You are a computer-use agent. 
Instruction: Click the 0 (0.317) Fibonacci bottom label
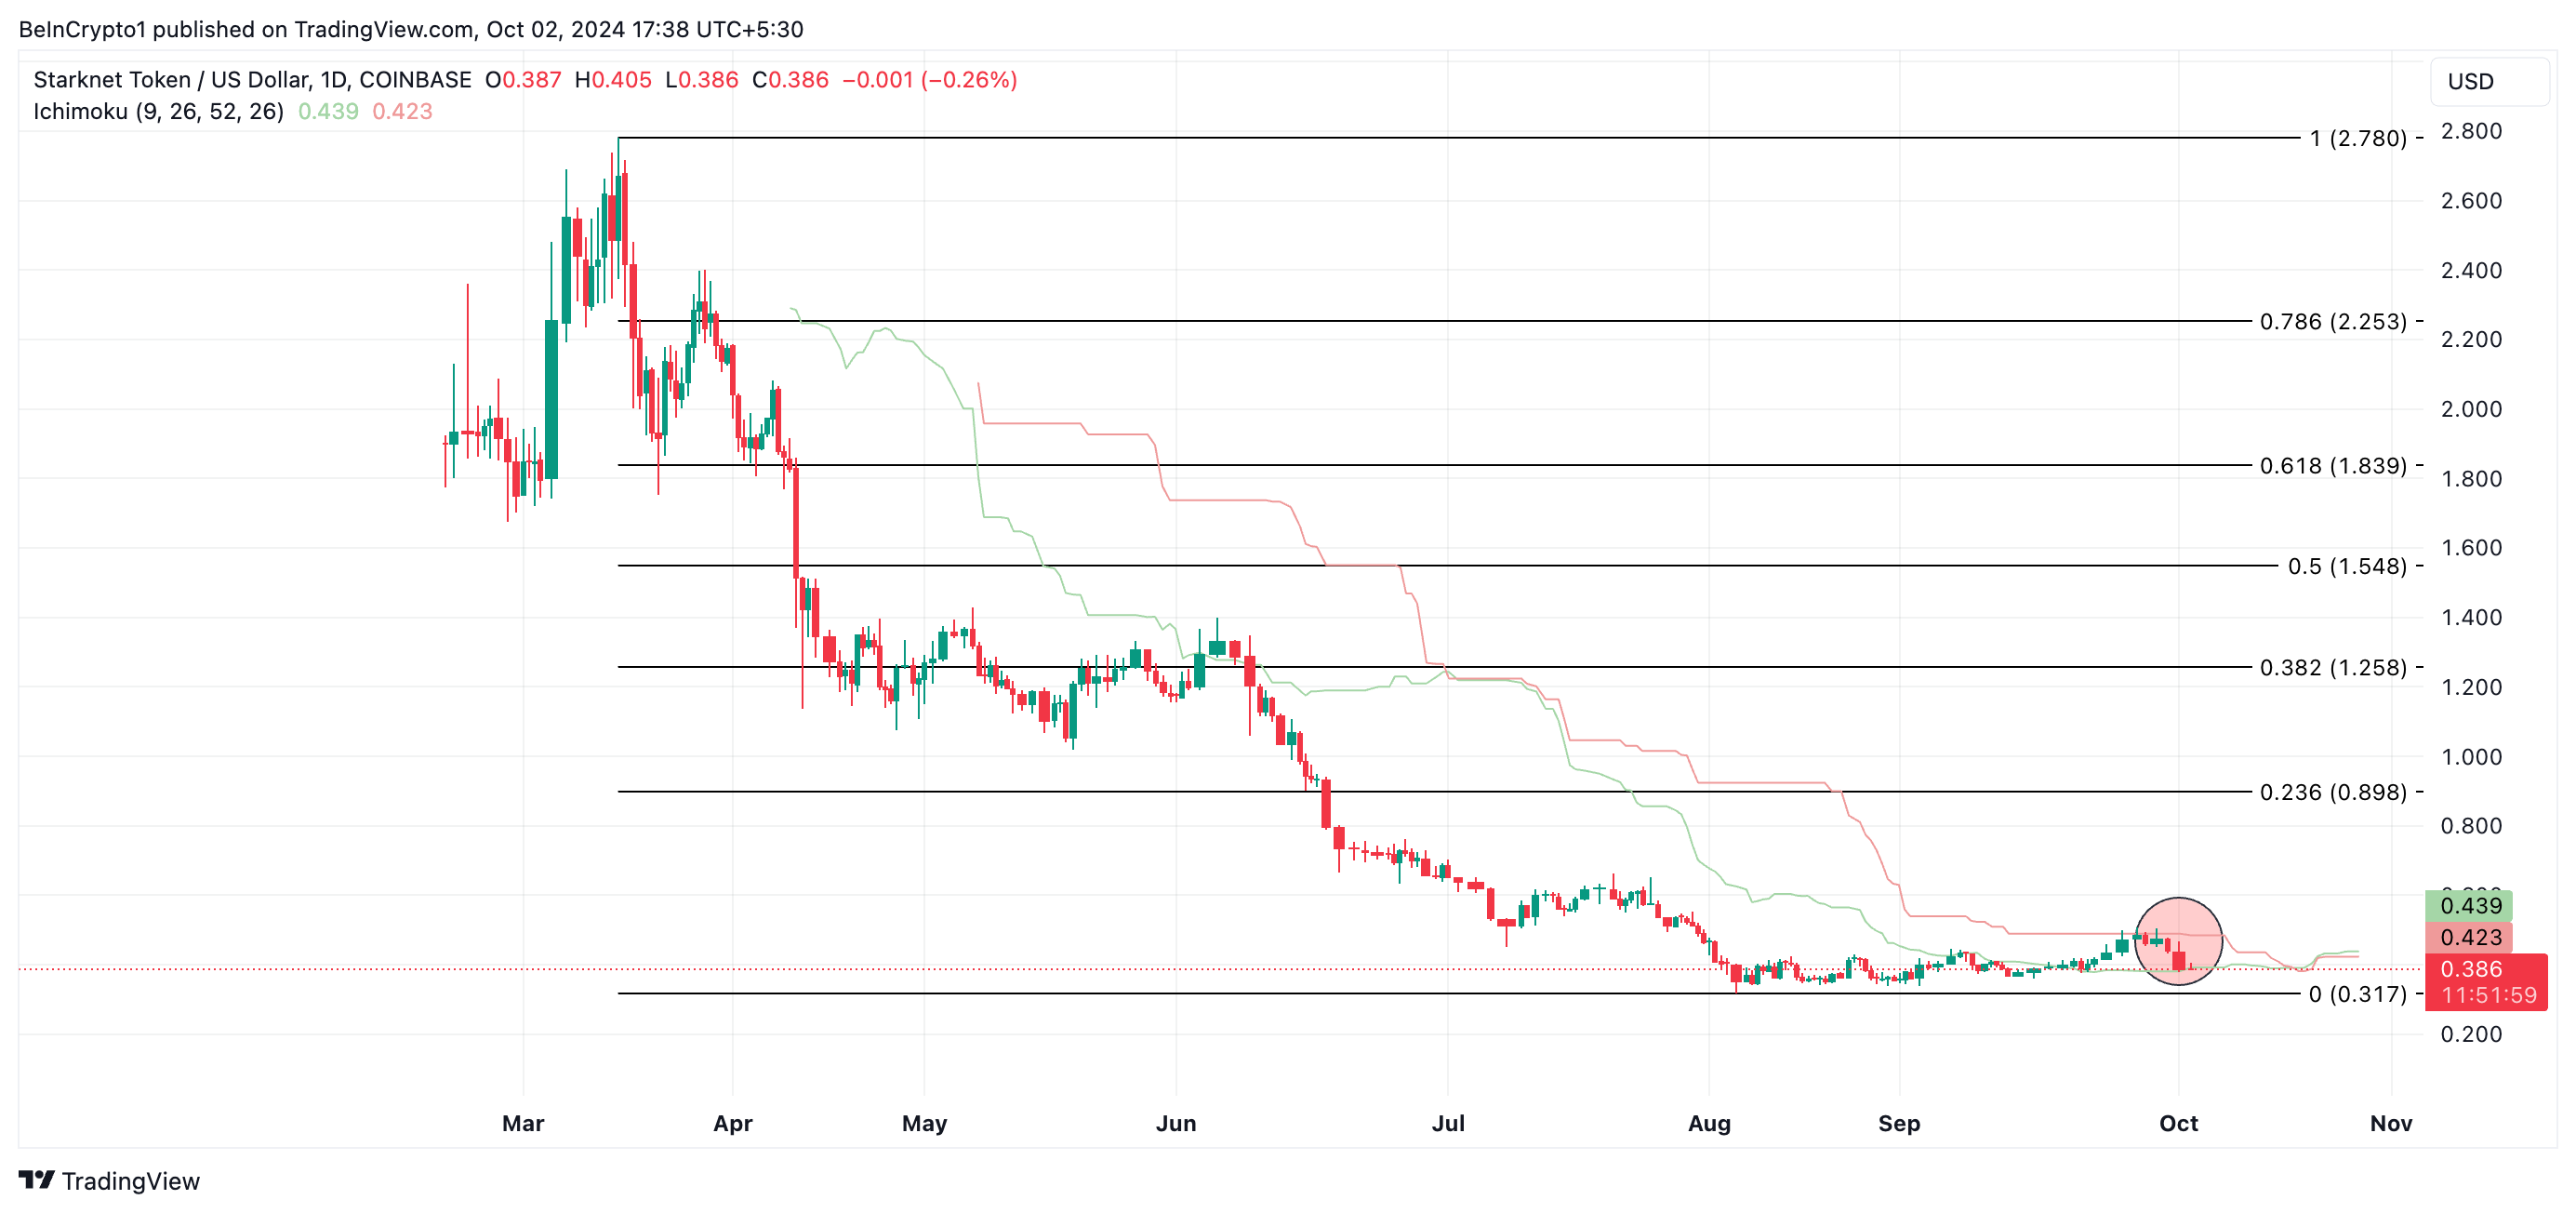[2357, 994]
